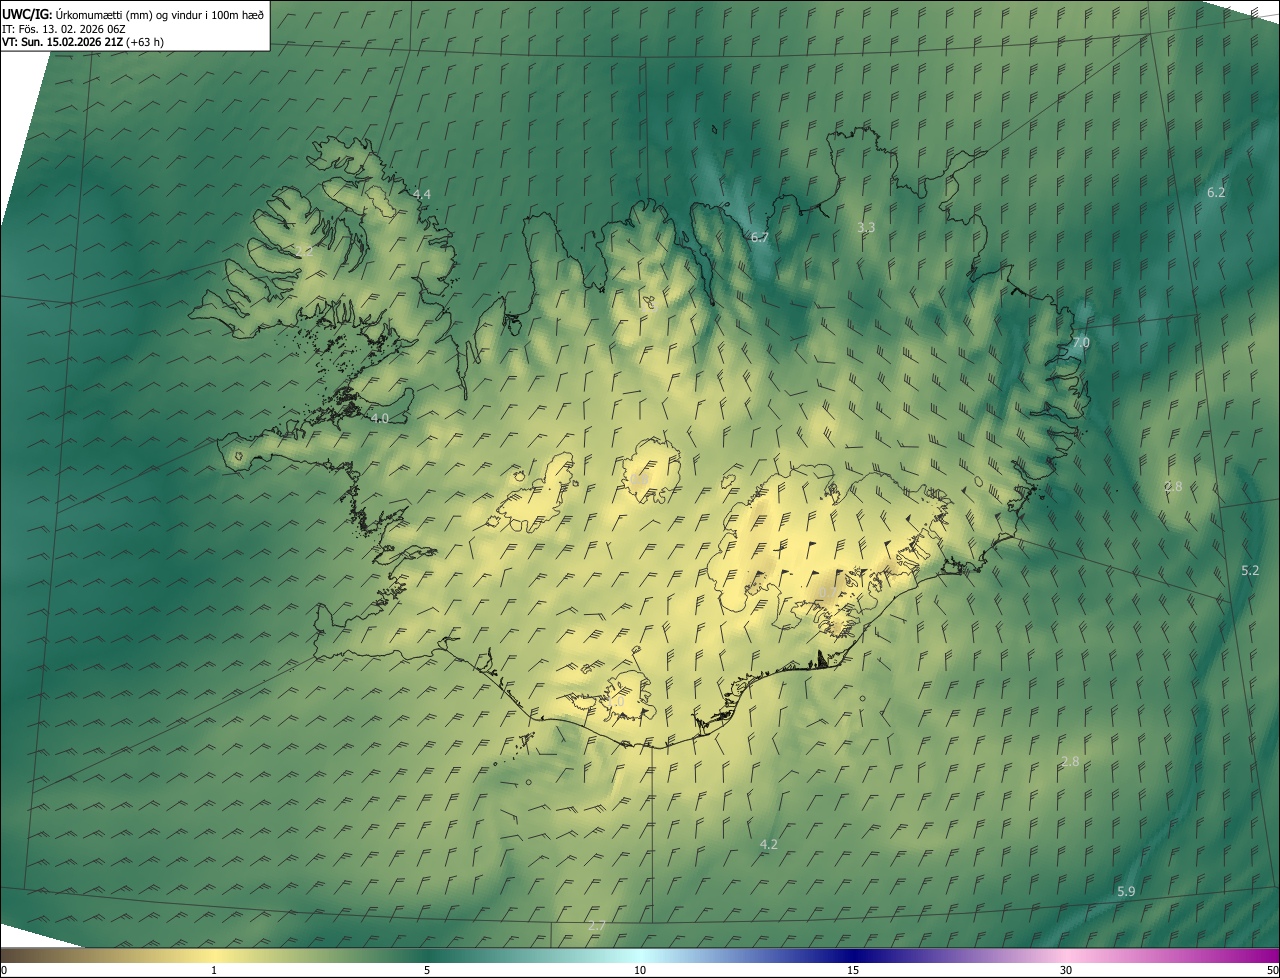This screenshot has height=978, width=1280.
Task: Click the 6.2 value label on the map
Action: point(1216,192)
